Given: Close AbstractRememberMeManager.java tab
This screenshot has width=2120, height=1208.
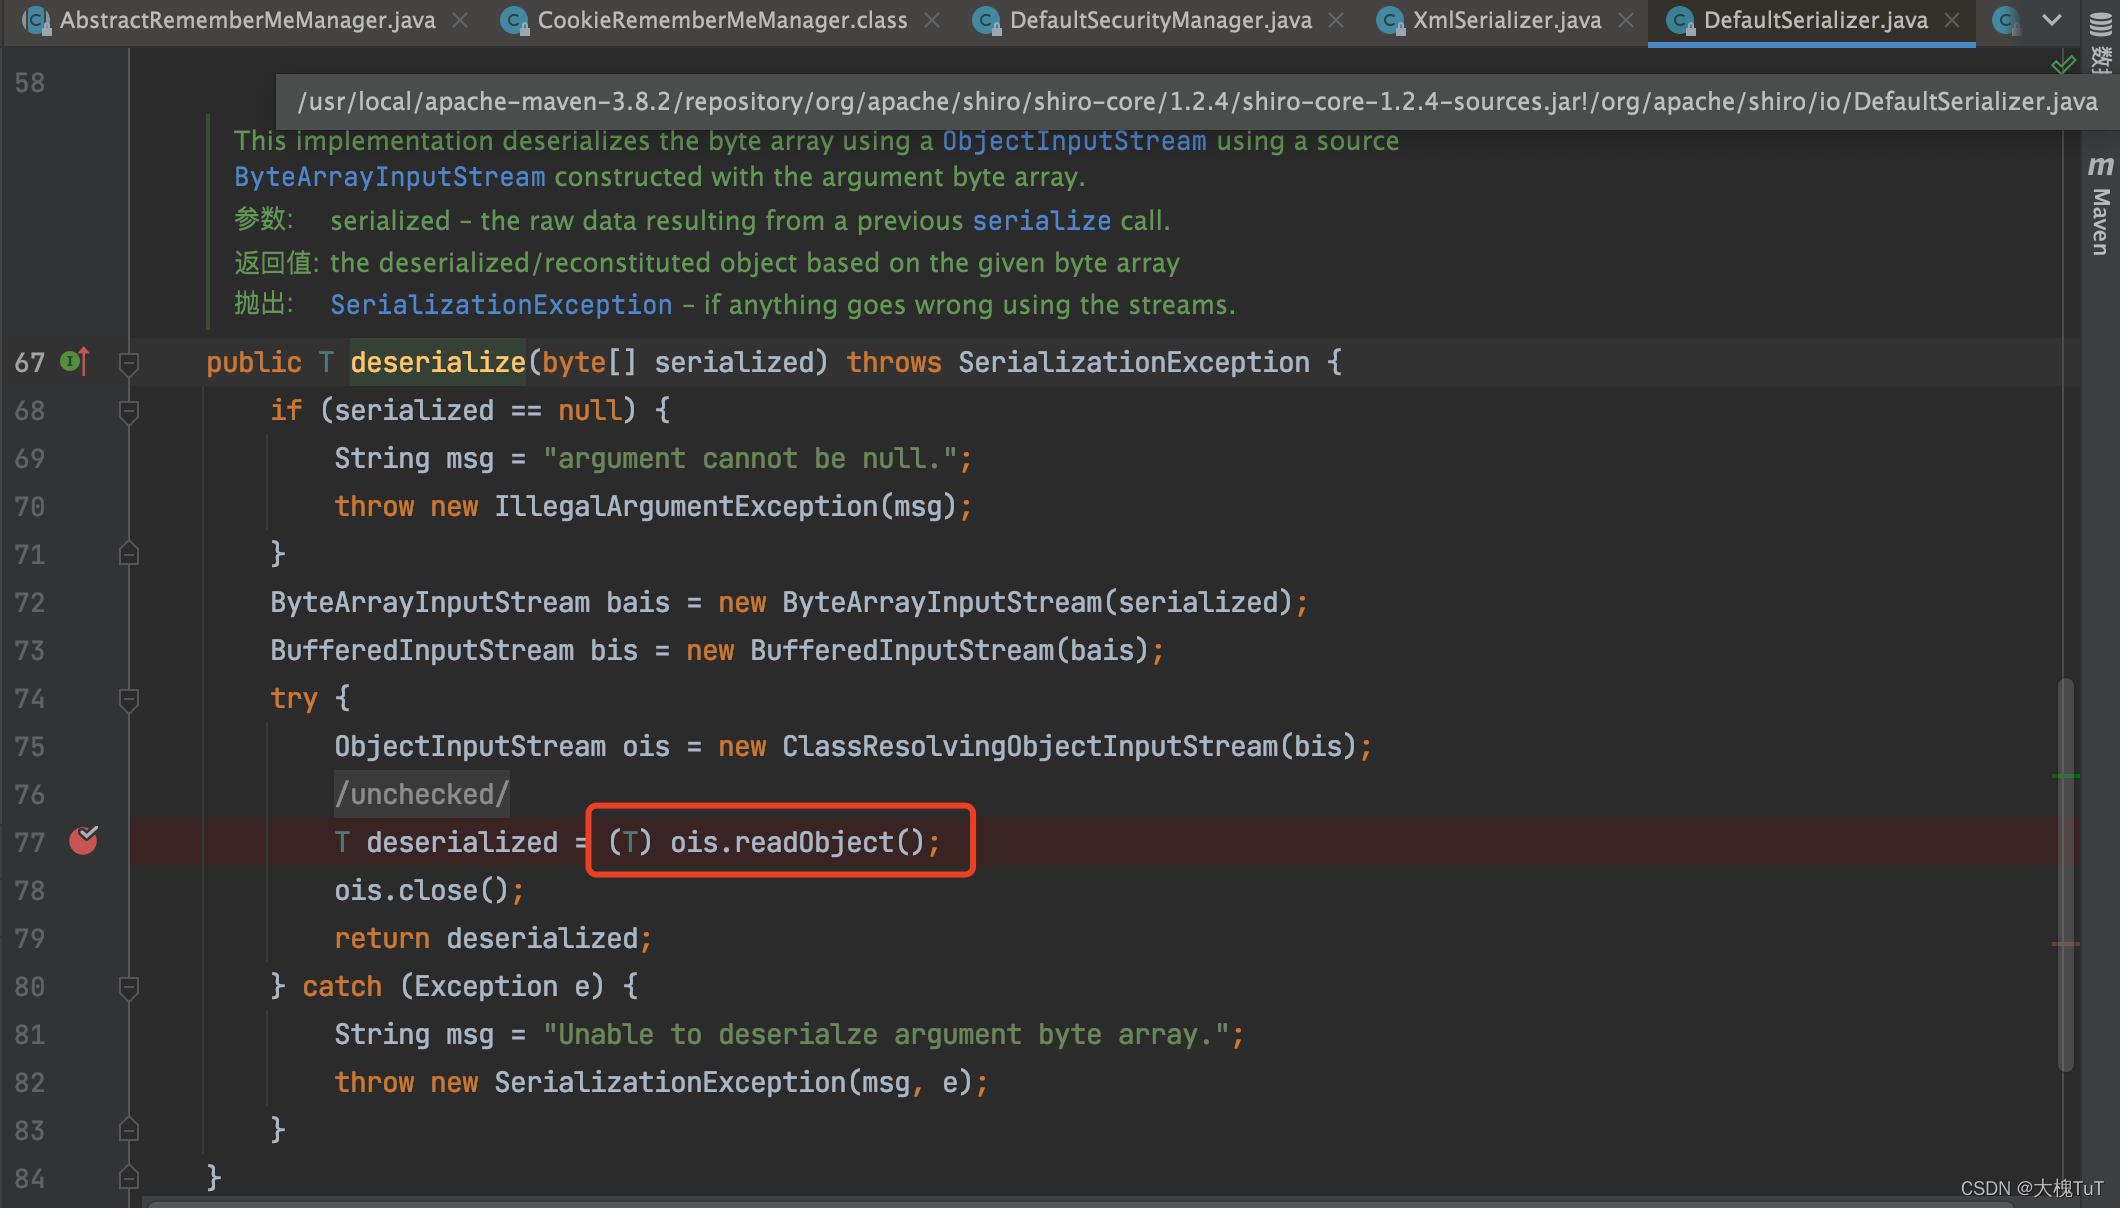Looking at the screenshot, I should 460,20.
